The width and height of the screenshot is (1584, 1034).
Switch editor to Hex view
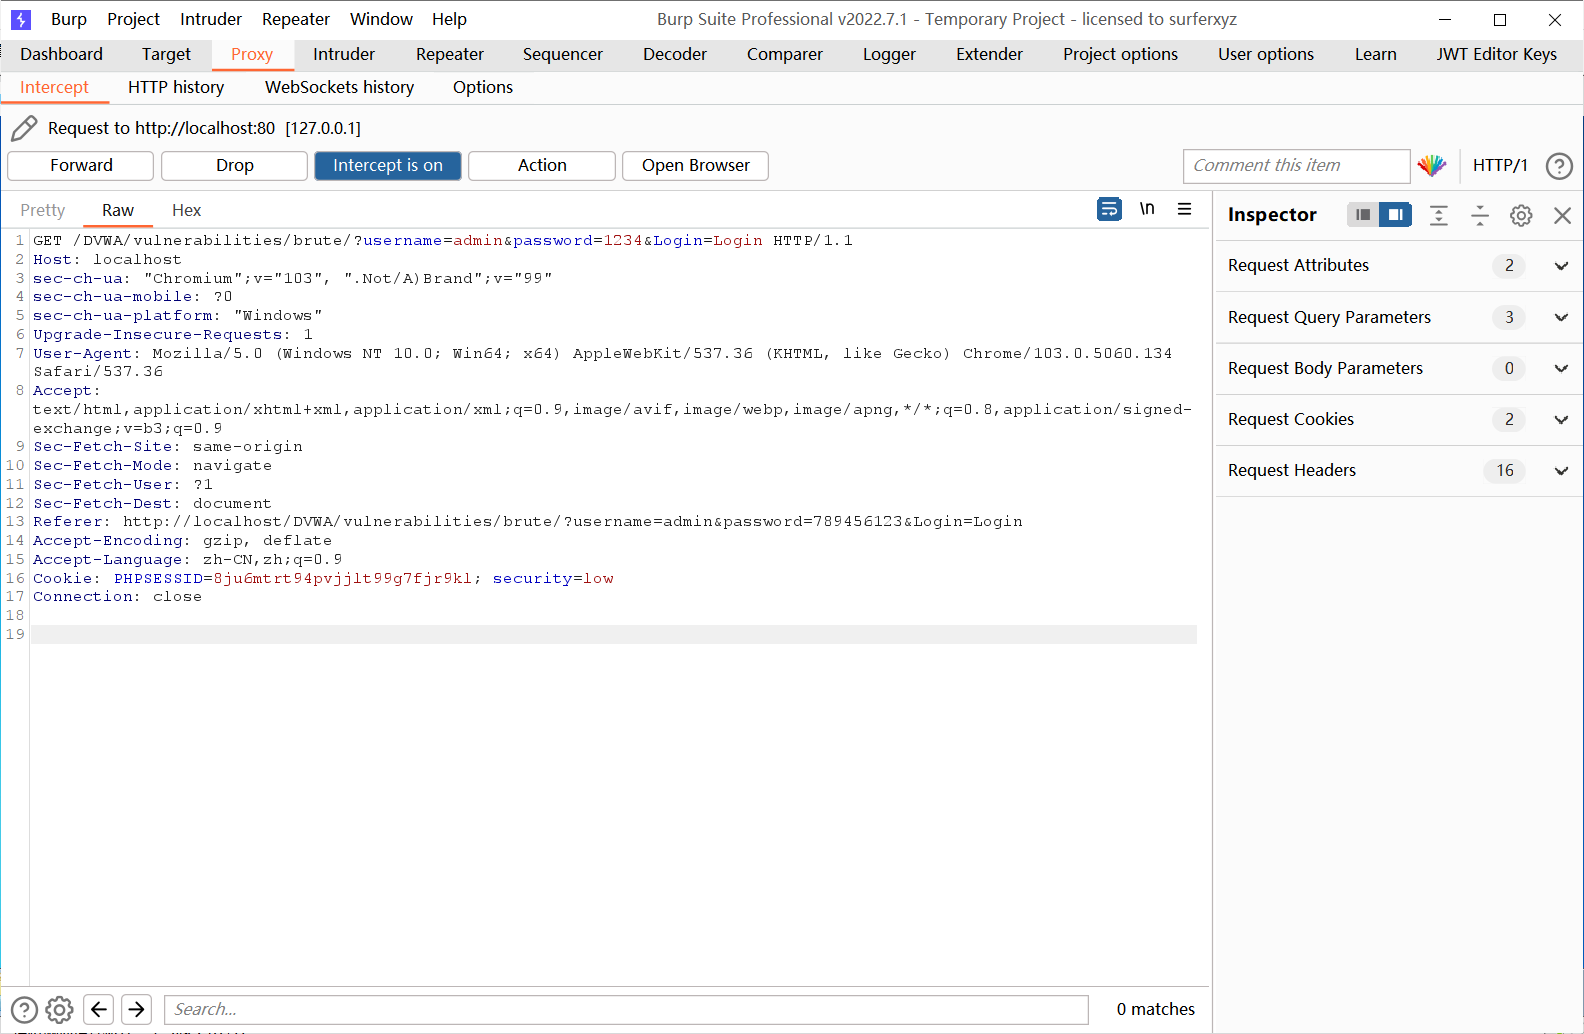(186, 210)
